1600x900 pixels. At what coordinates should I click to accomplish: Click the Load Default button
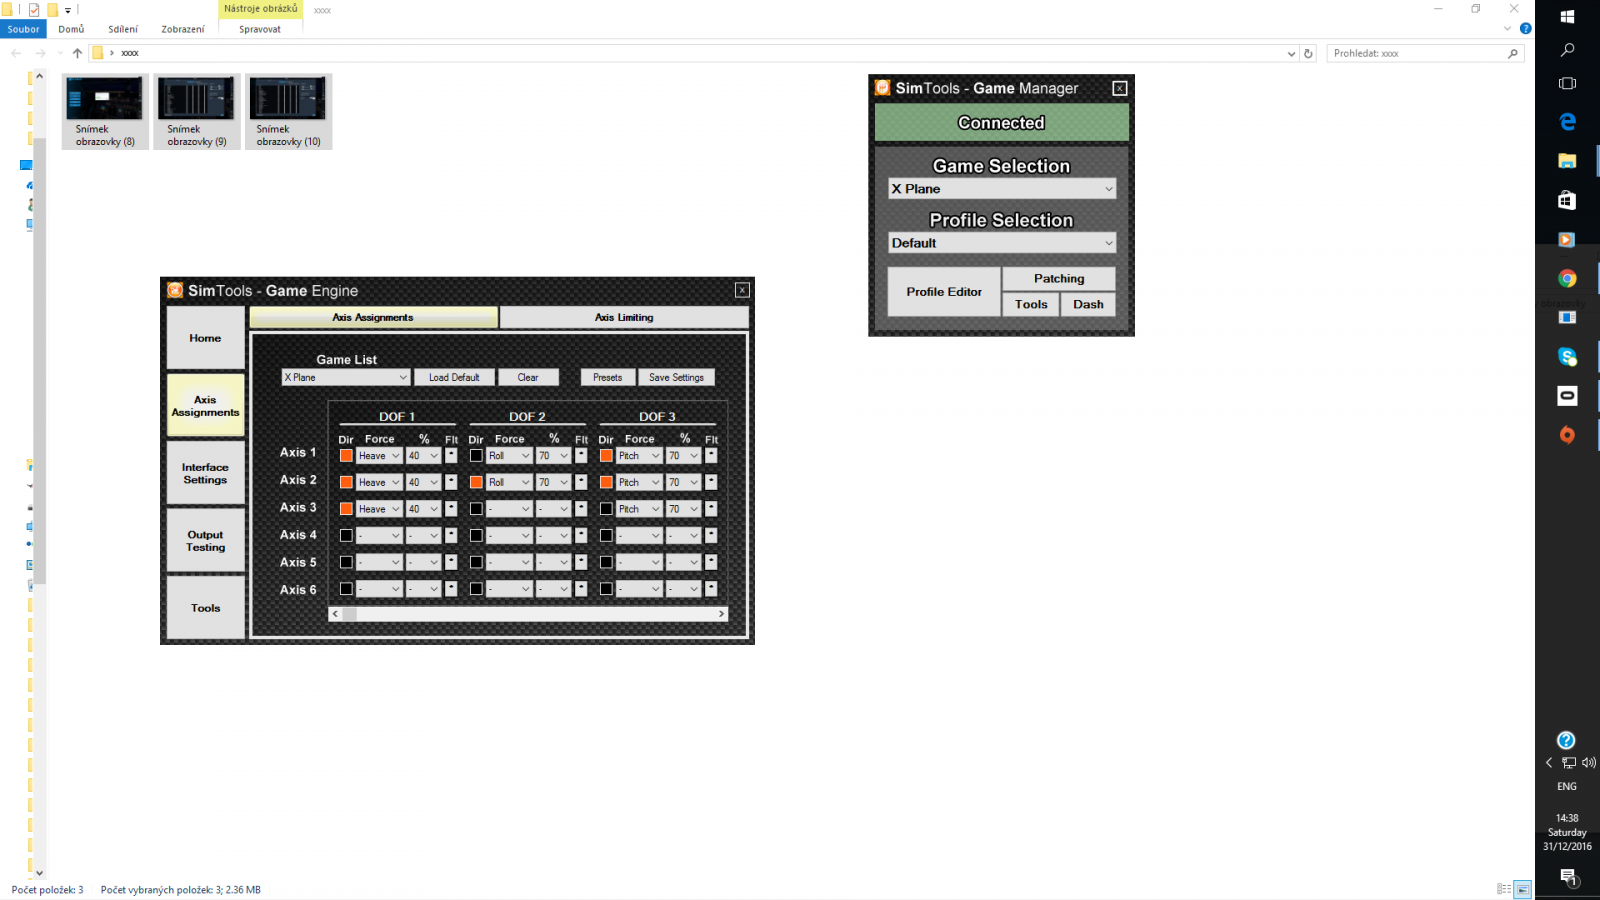(454, 377)
